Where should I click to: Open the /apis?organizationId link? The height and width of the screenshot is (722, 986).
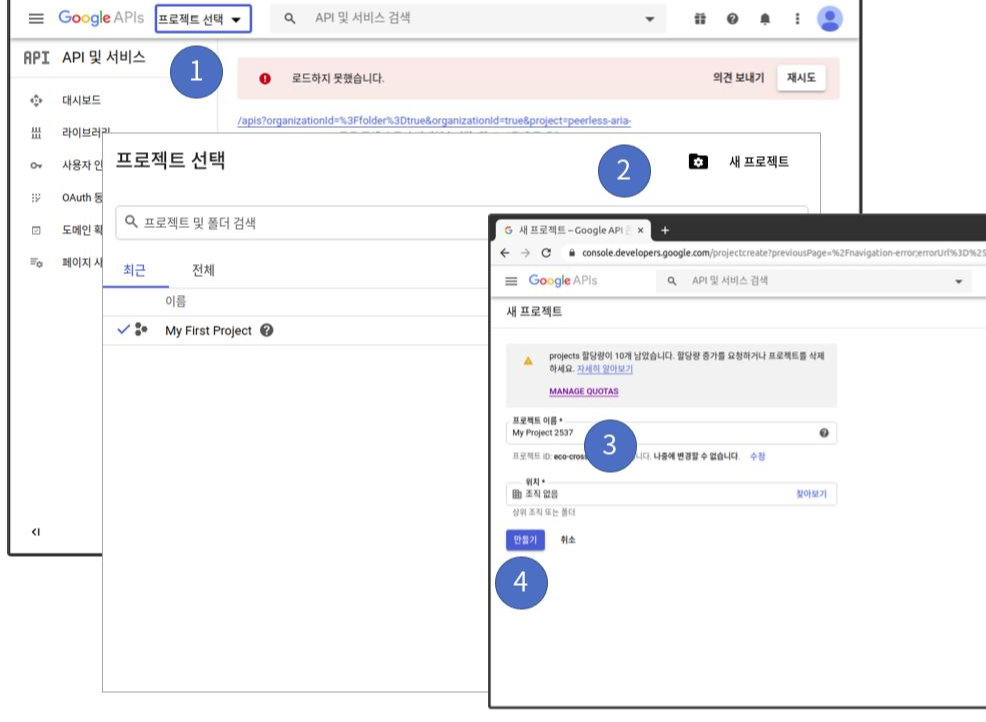click(x=434, y=121)
